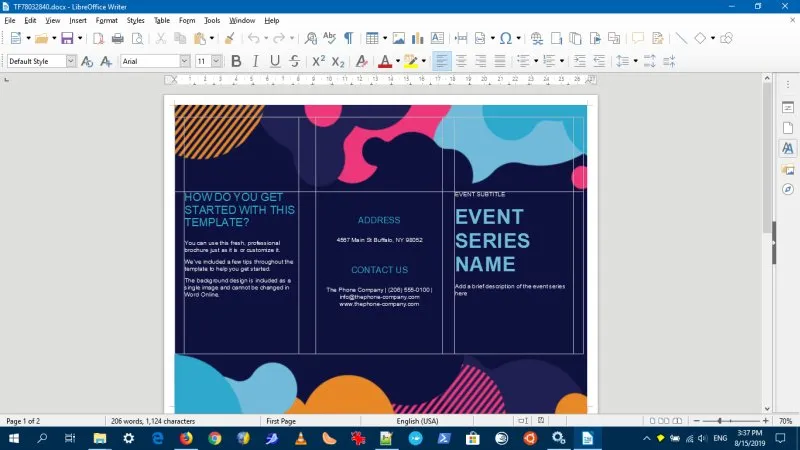Apply Strikethrough formatting
The height and width of the screenshot is (450, 800).
point(294,61)
